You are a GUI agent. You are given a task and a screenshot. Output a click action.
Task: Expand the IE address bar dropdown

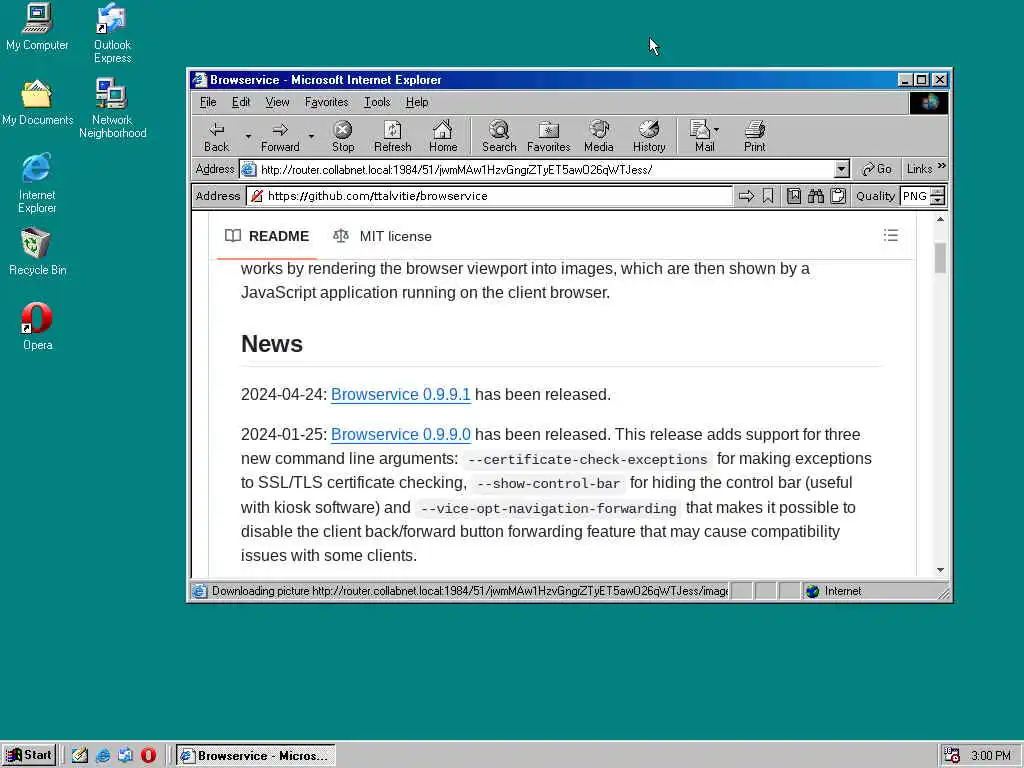point(841,170)
